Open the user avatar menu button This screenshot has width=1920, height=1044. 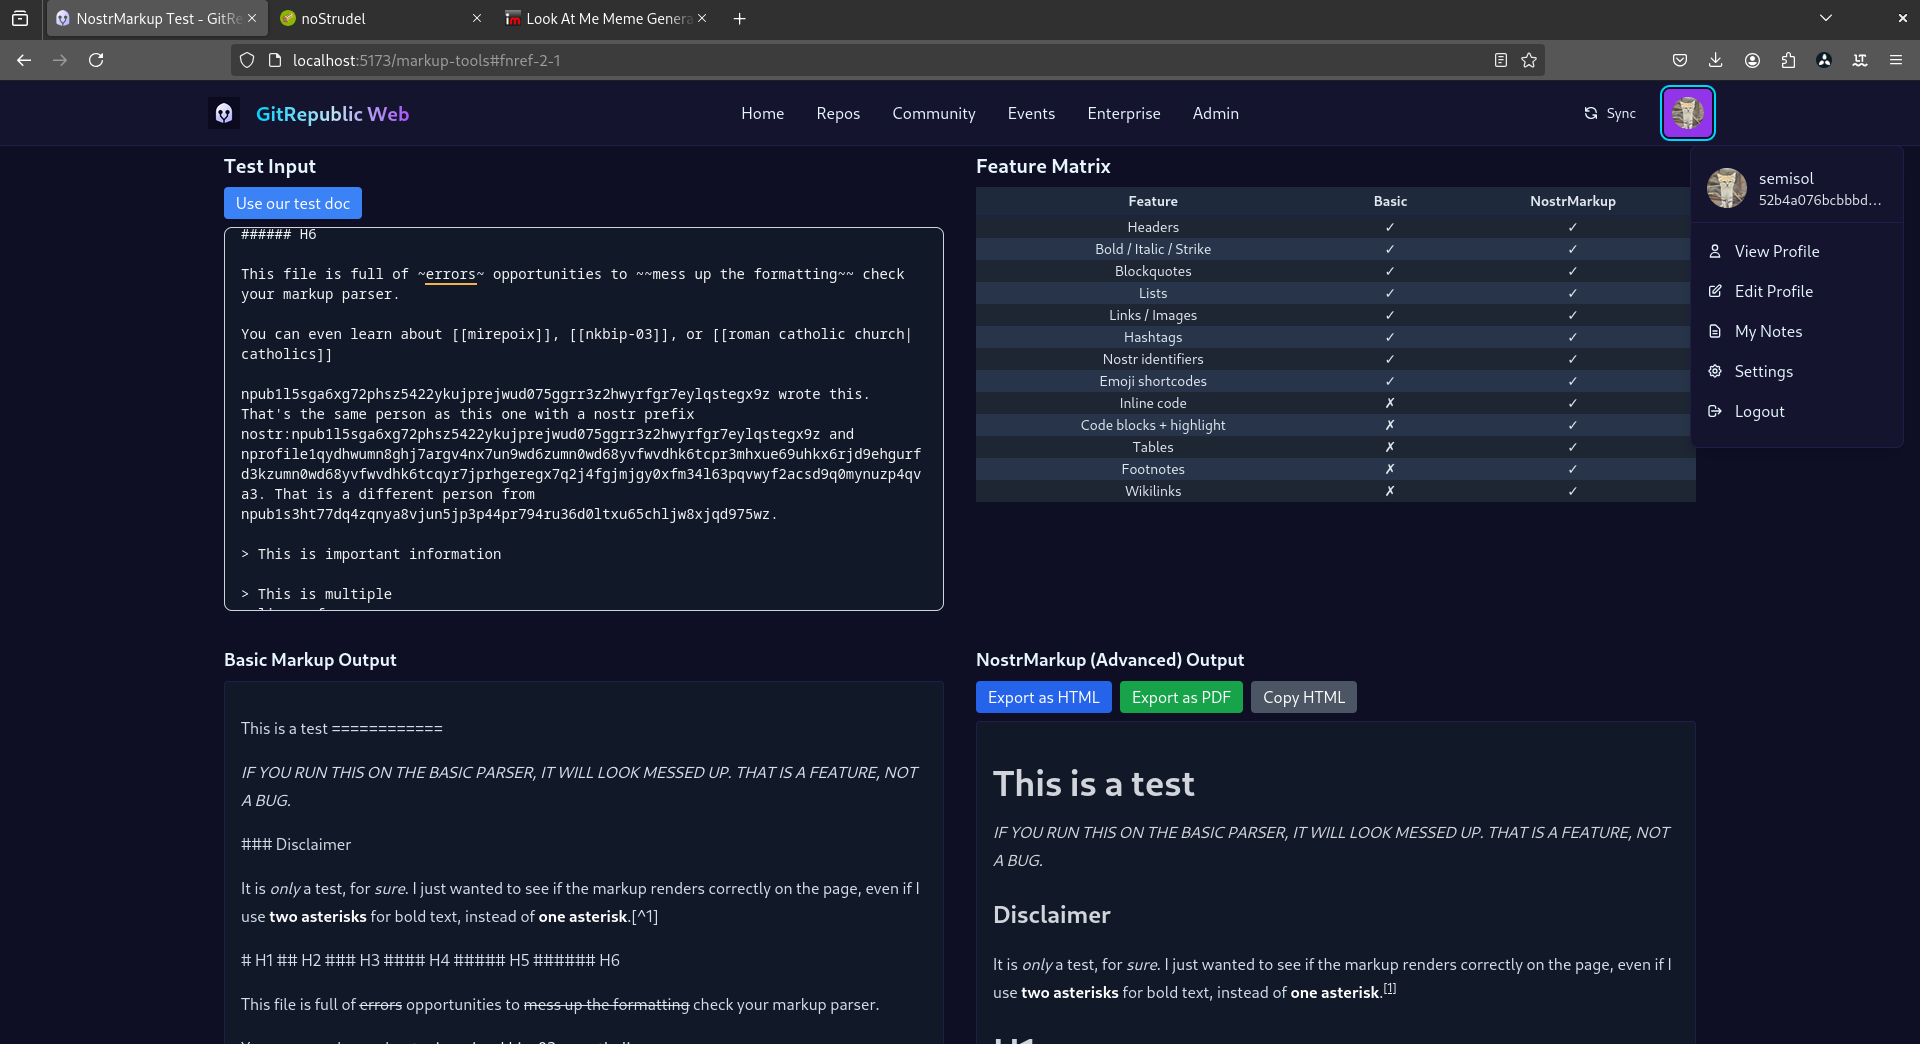(x=1688, y=113)
